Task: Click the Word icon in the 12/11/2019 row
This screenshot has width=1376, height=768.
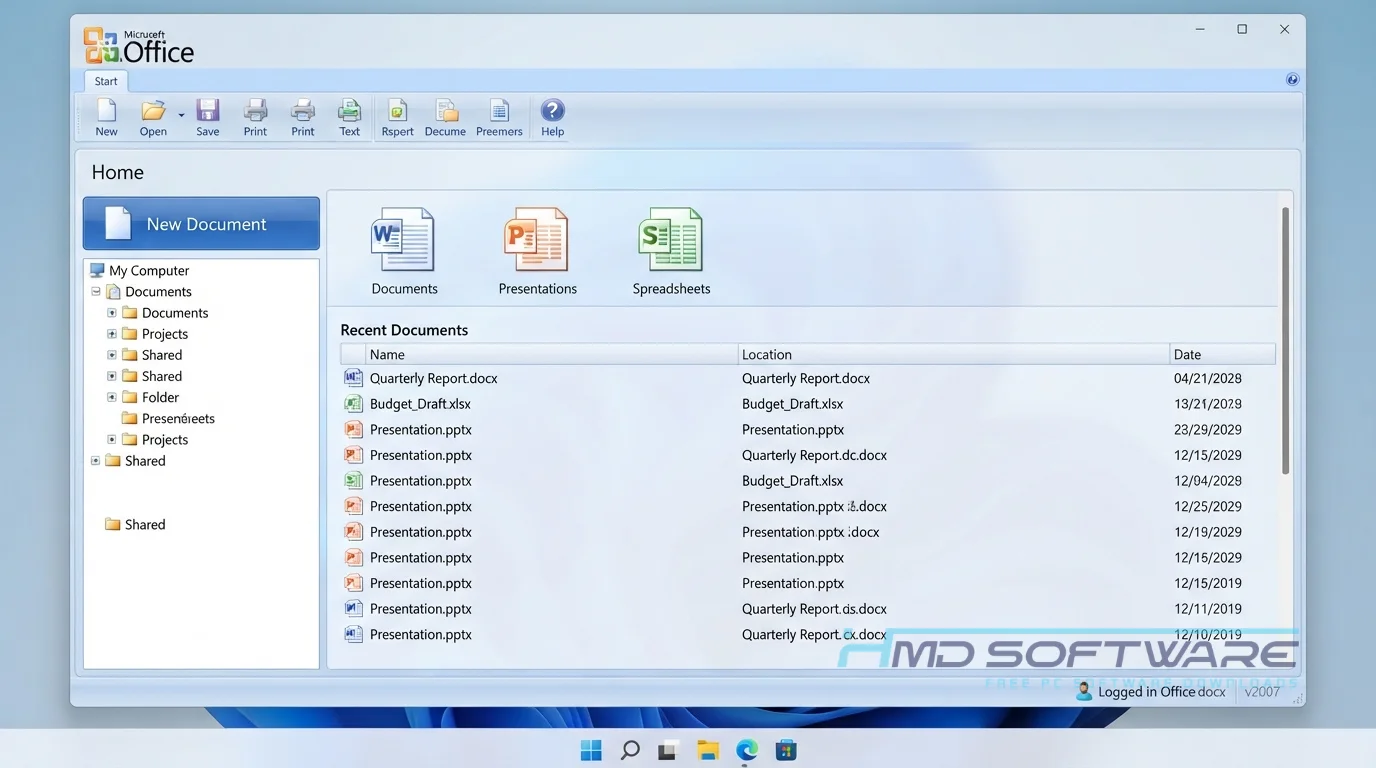Action: click(353, 608)
